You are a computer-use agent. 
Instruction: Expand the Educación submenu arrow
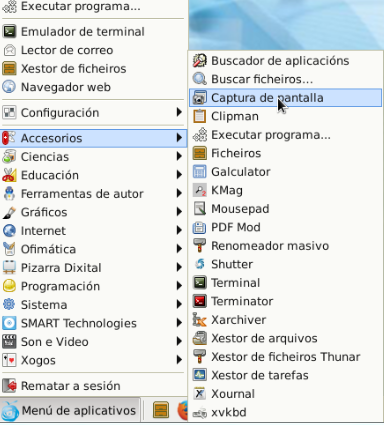(179, 175)
